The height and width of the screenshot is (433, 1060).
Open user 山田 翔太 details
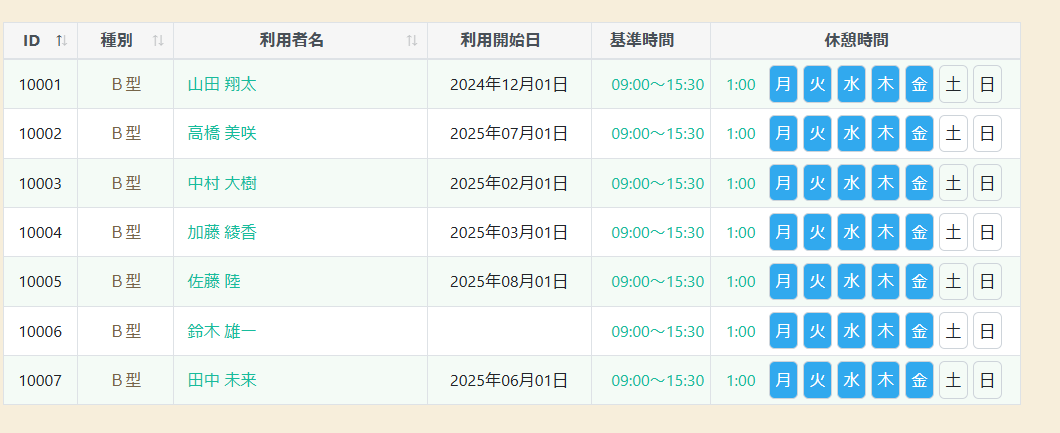pos(222,85)
